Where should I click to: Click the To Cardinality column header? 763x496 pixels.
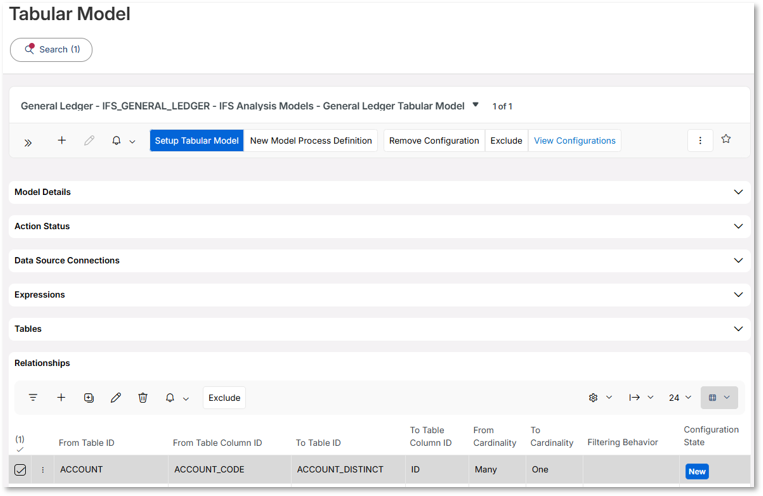tap(552, 437)
